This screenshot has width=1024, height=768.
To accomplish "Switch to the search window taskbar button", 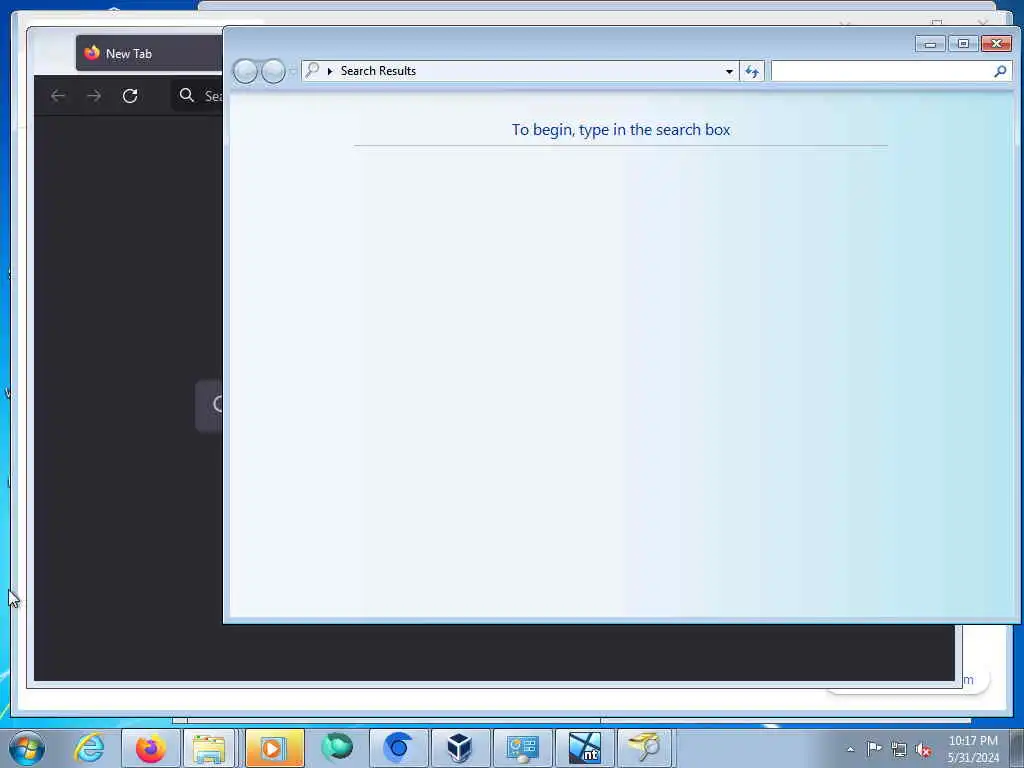I will tap(645, 748).
